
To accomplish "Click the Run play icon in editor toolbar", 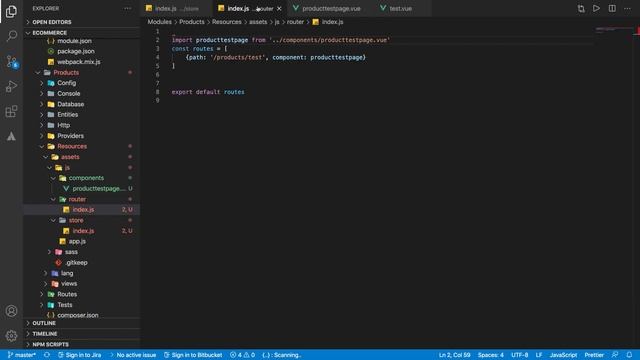I will (596, 8).
